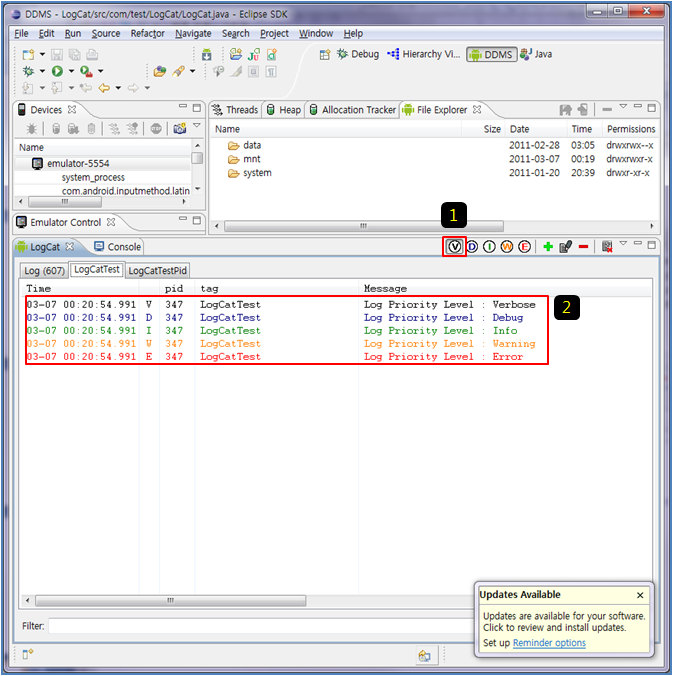Click the Open Perspective icon
The image size is (673, 676).
click(325, 55)
